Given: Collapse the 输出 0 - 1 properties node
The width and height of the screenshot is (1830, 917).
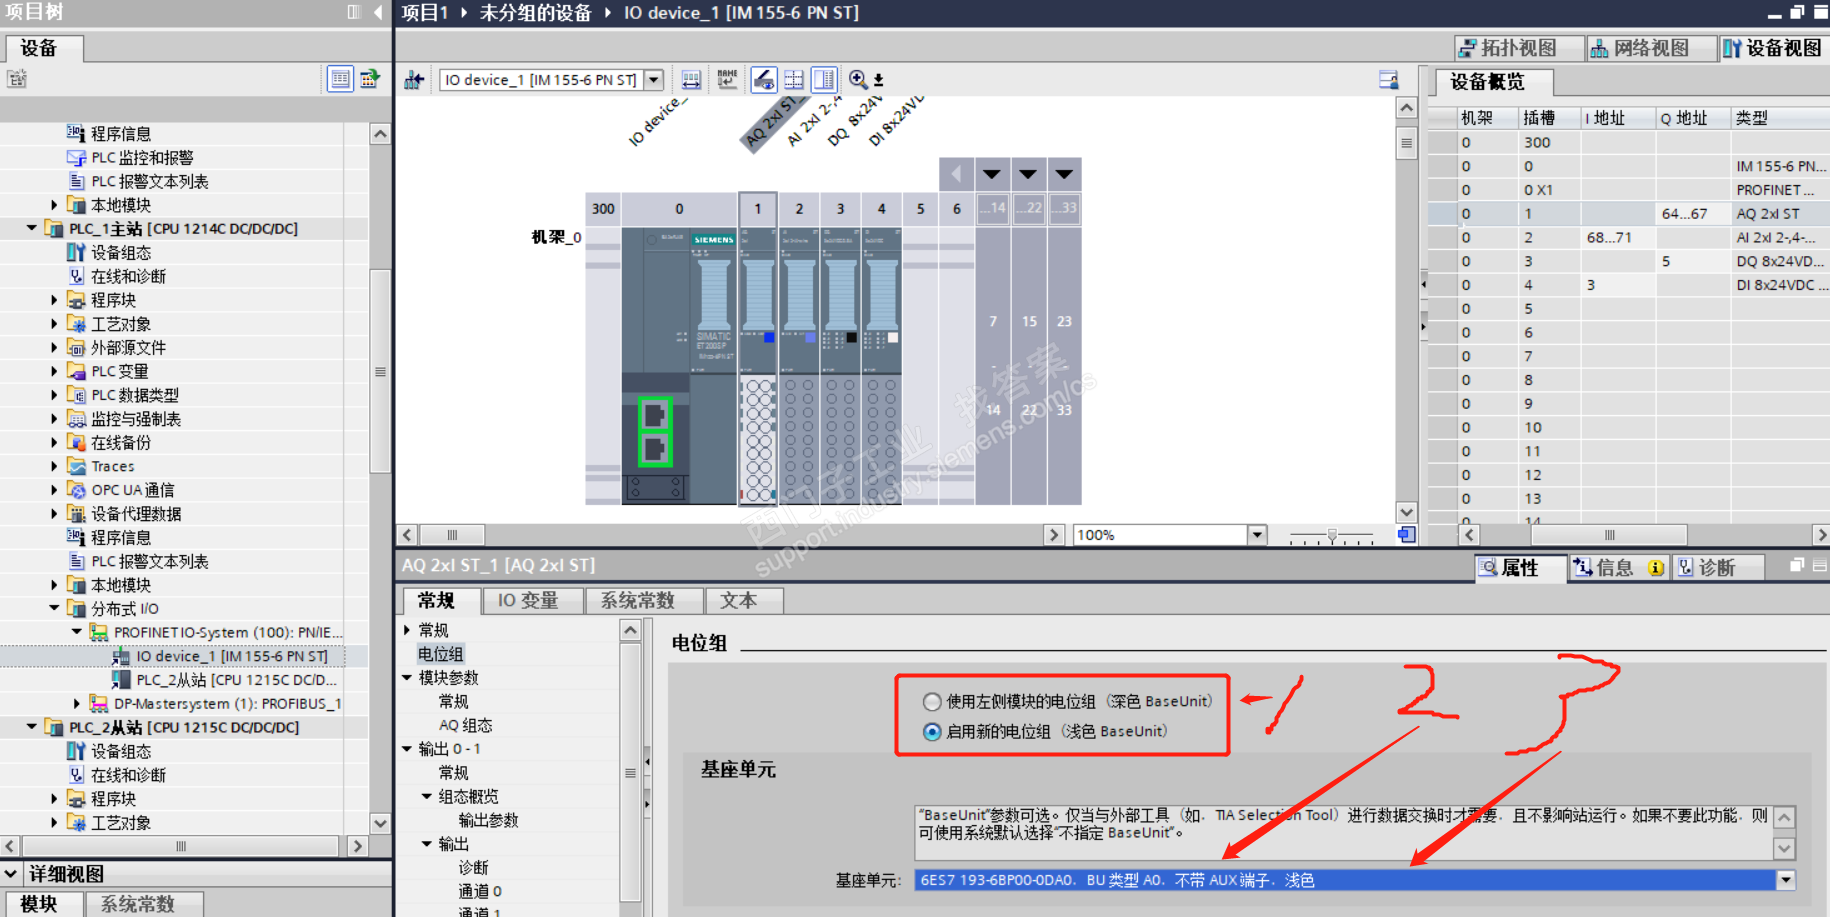Looking at the screenshot, I should (407, 749).
